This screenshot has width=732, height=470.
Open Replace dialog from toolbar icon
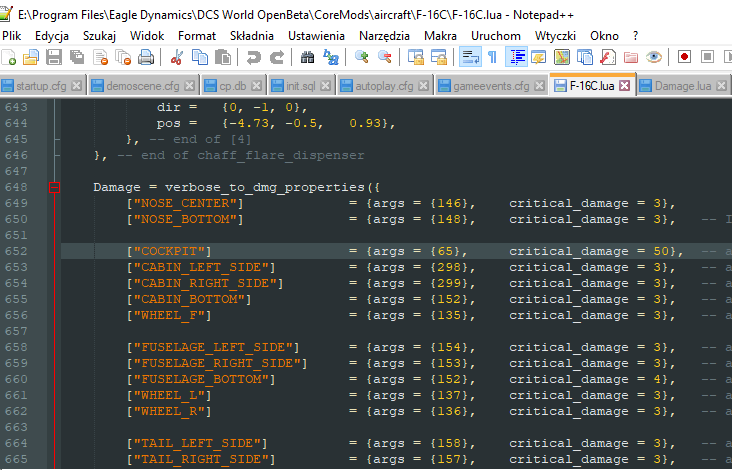tap(331, 57)
